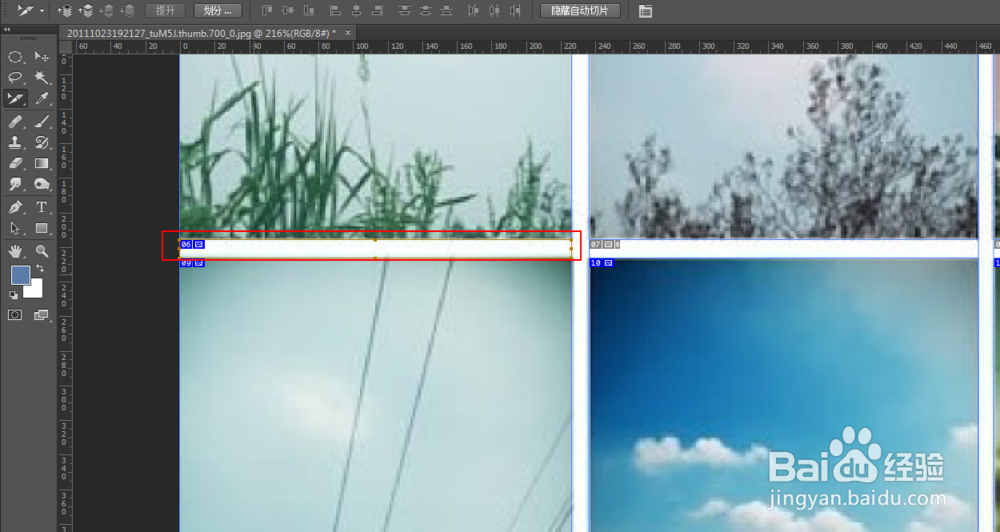Swap foreground and background colors
The width and height of the screenshot is (1000, 532).
point(40,269)
